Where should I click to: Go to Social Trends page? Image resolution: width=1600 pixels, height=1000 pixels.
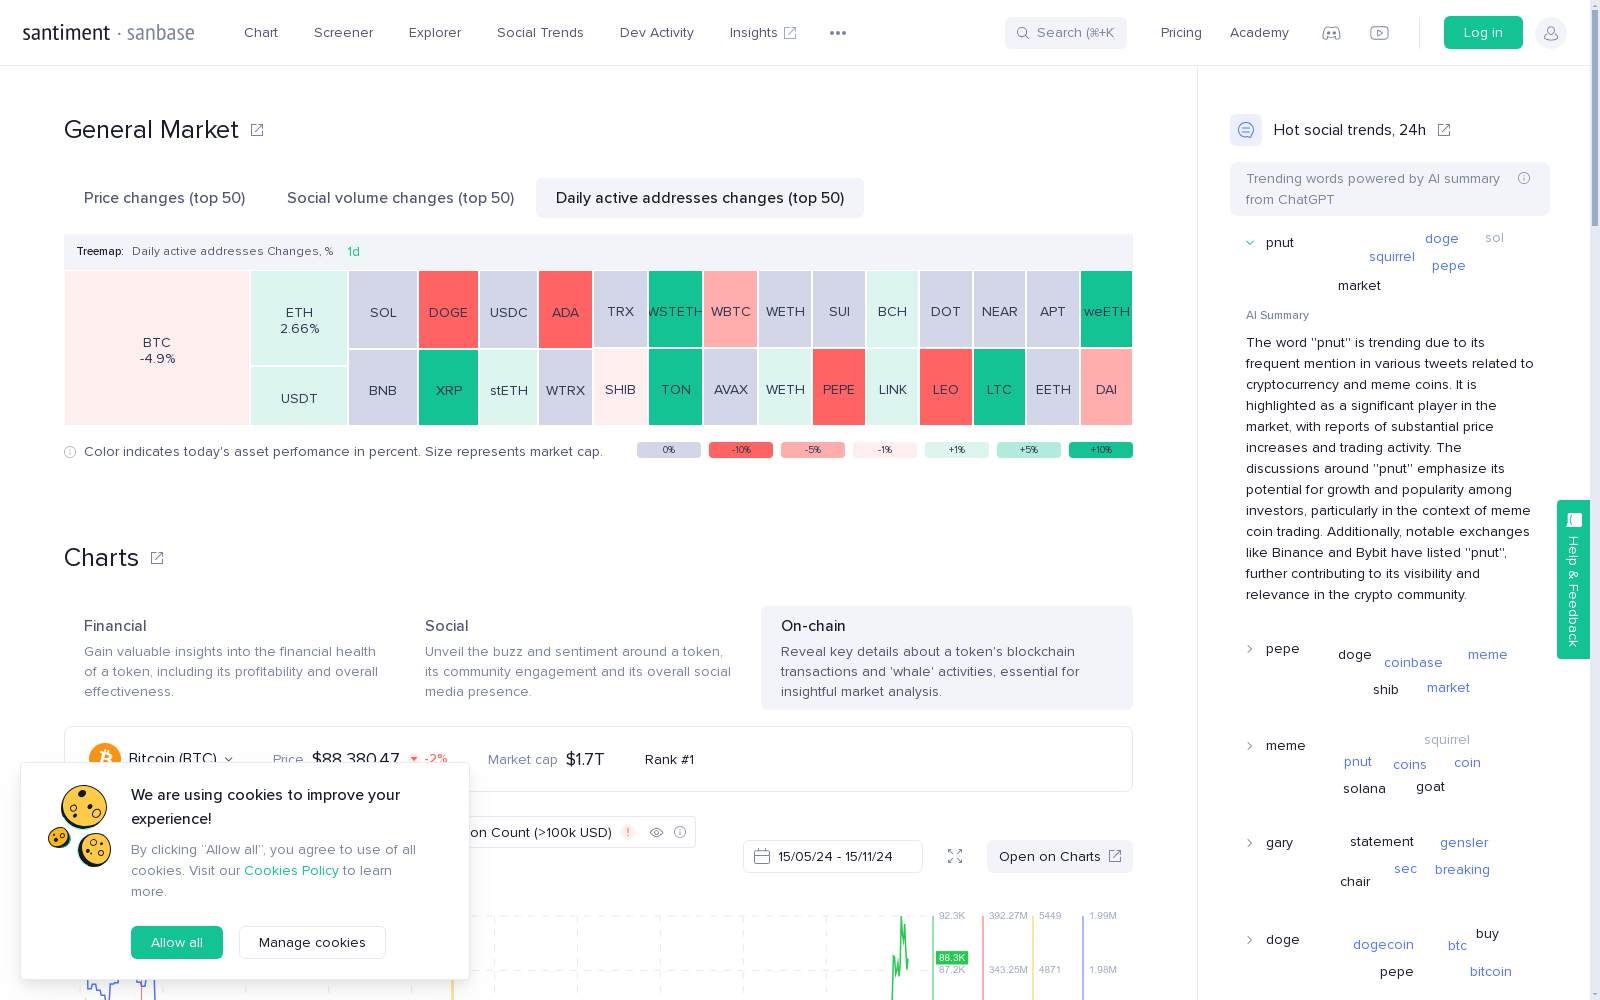click(x=540, y=33)
